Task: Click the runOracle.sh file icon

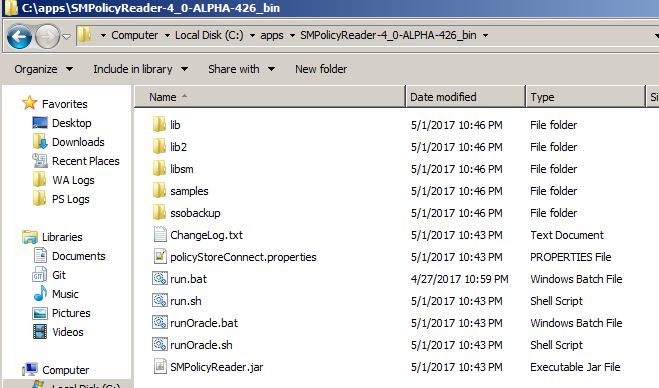Action: coord(160,344)
